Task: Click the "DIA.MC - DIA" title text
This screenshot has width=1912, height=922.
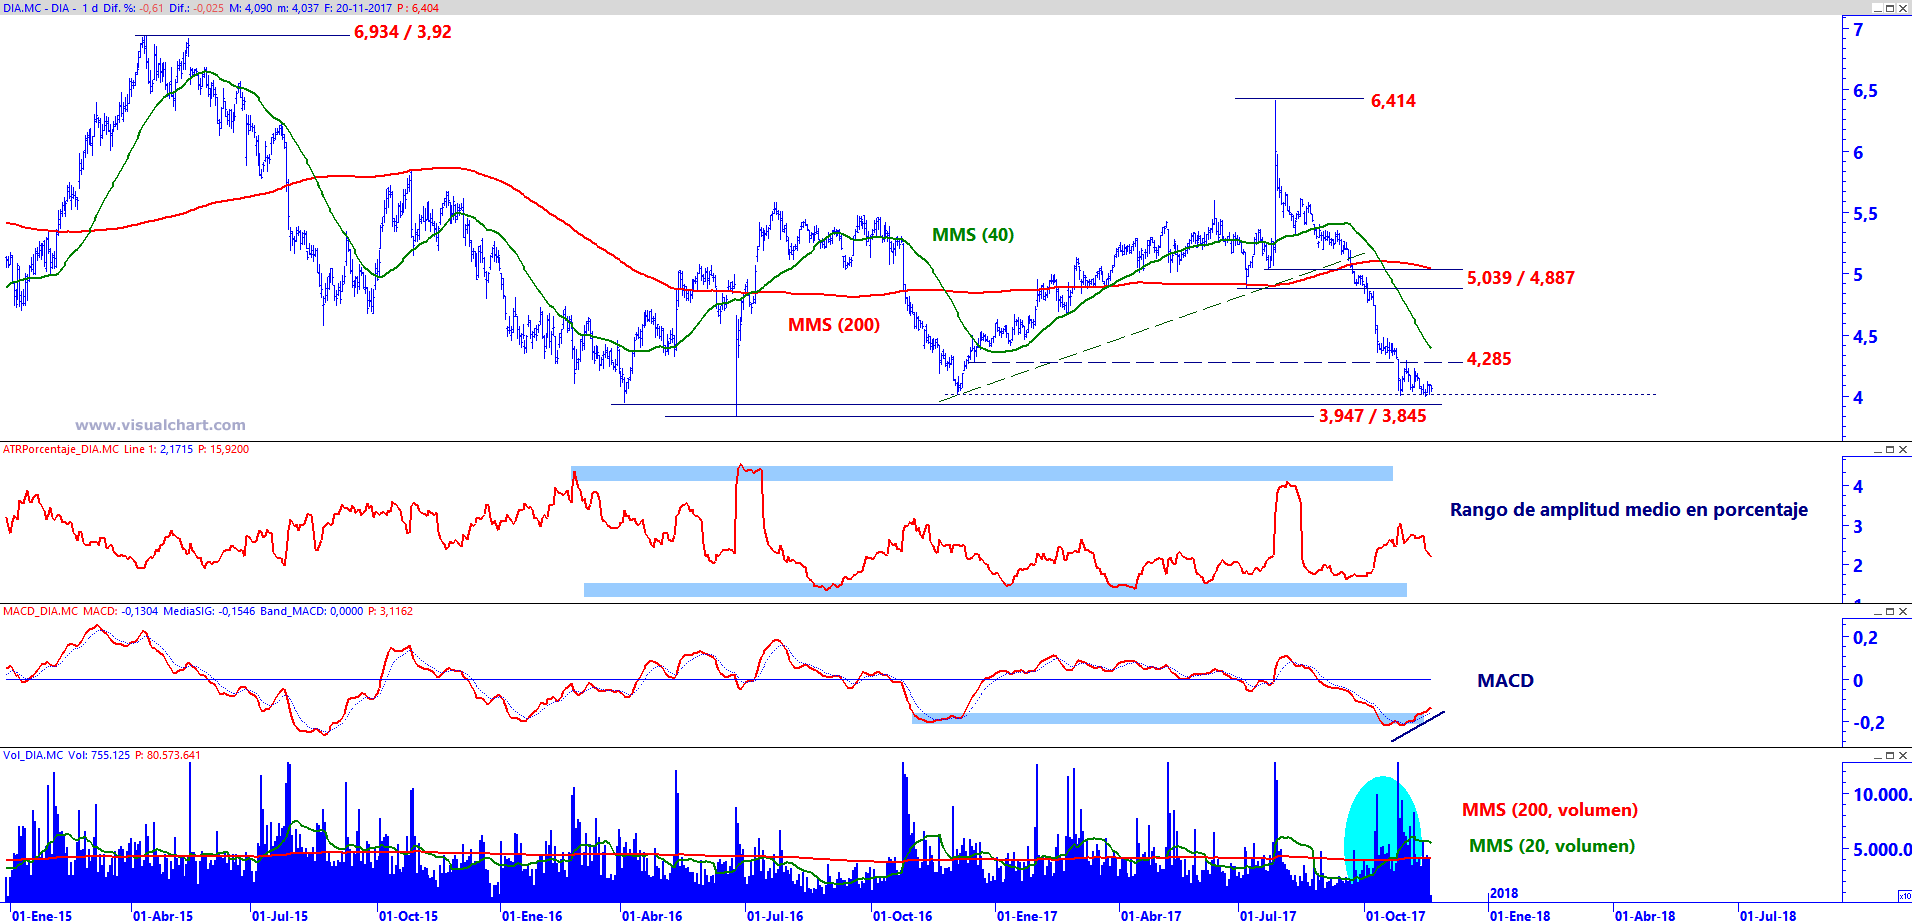Action: (x=36, y=8)
